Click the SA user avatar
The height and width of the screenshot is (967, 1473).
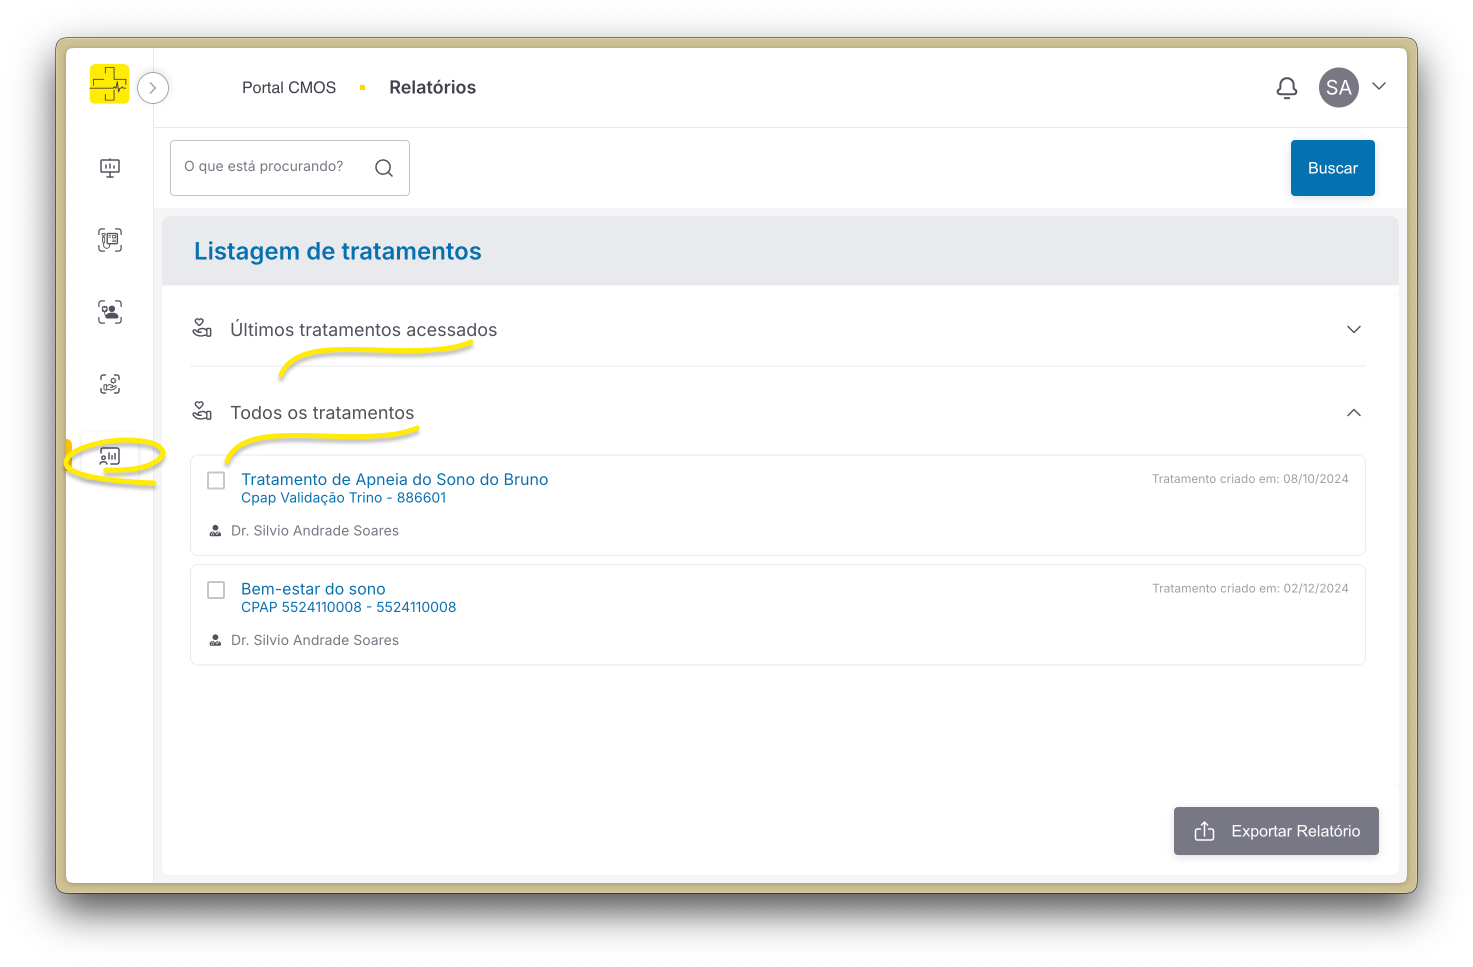coord(1338,88)
